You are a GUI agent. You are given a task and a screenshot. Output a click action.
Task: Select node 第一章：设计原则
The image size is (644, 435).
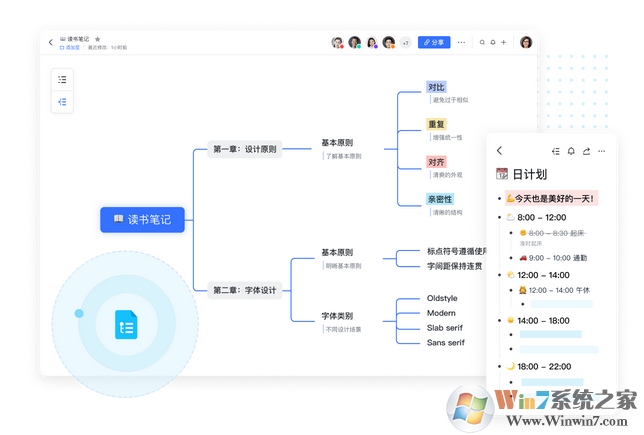click(244, 149)
